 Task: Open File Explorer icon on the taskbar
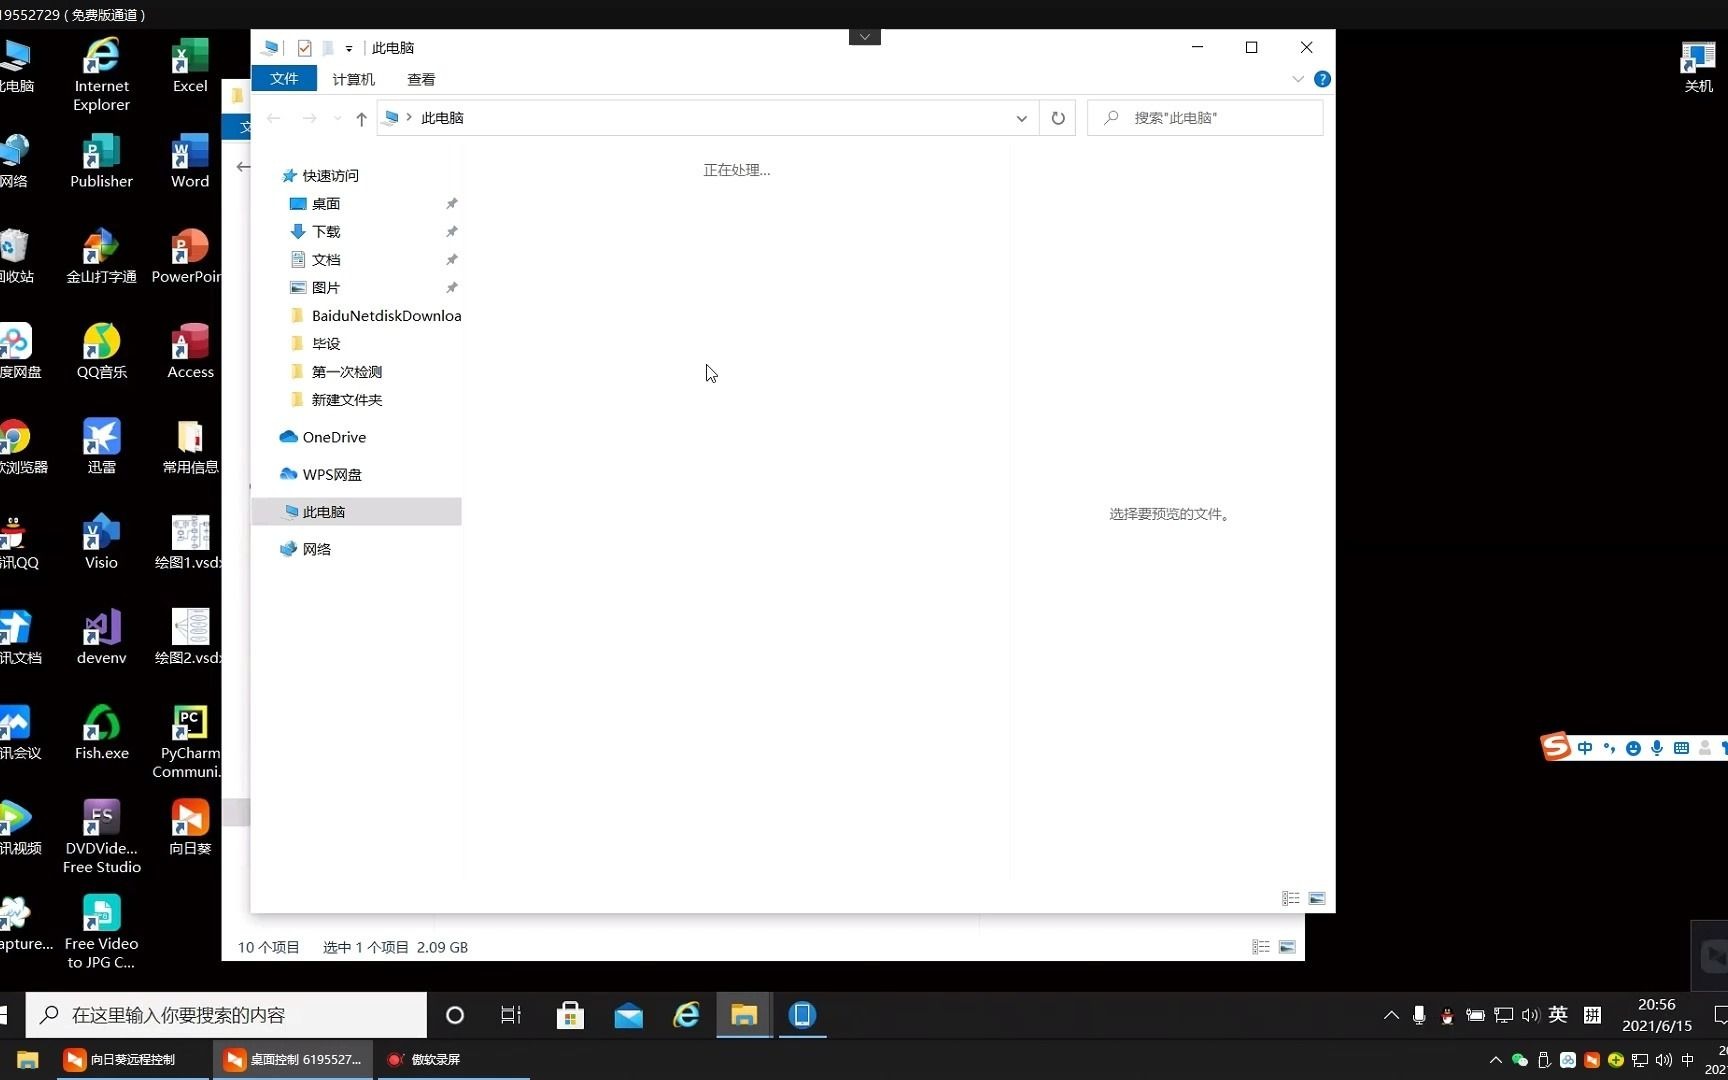(x=743, y=1015)
